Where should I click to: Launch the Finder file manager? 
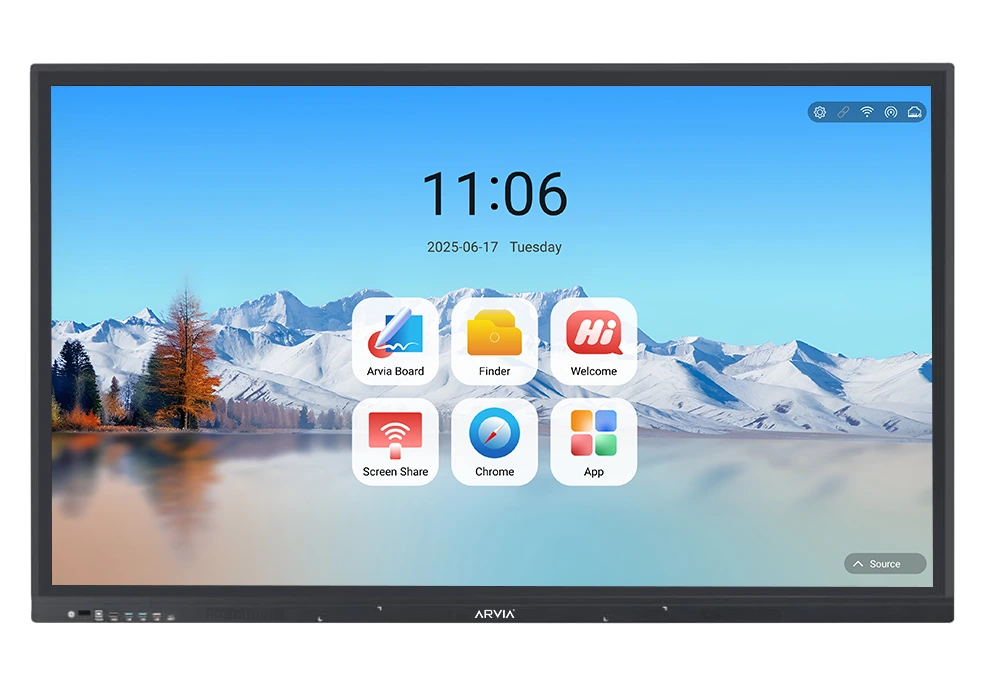click(x=494, y=341)
